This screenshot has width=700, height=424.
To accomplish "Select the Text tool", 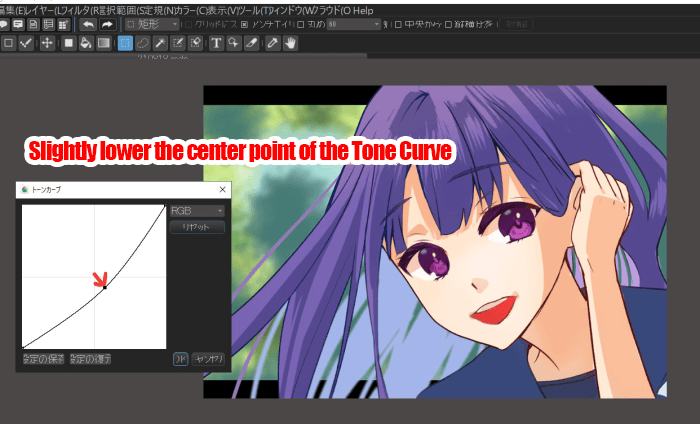I will pyautogui.click(x=217, y=43).
